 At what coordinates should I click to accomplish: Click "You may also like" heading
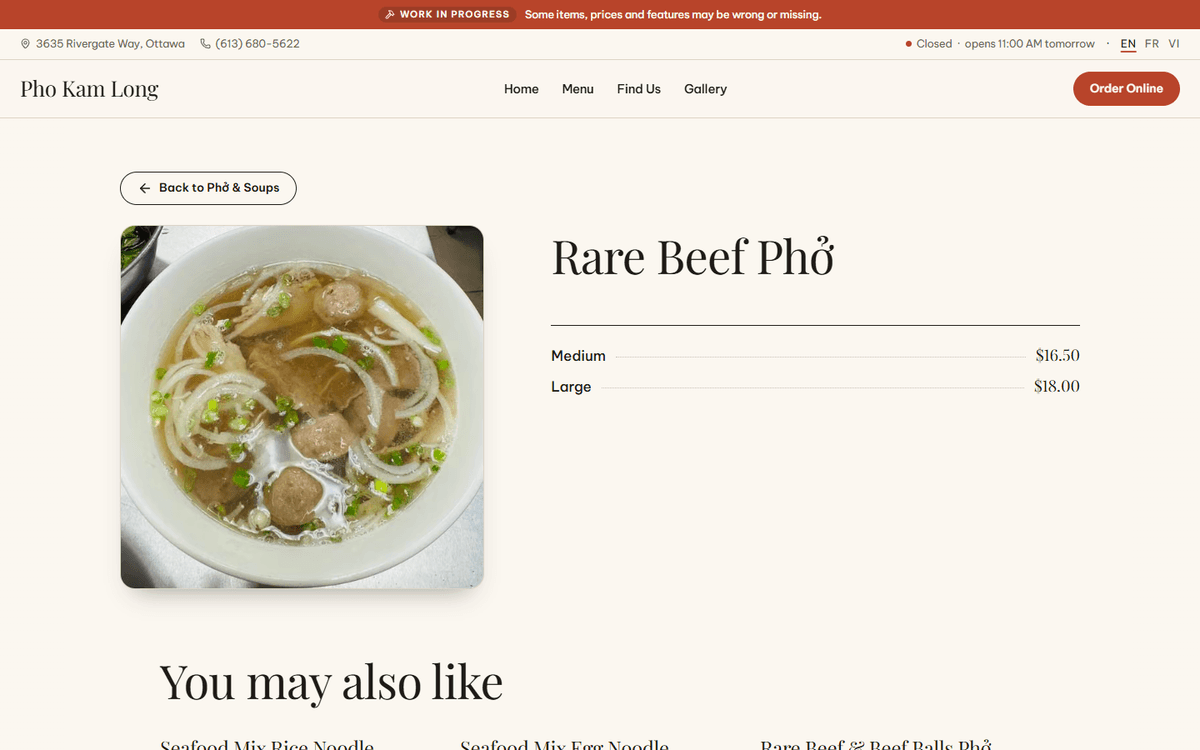331,682
